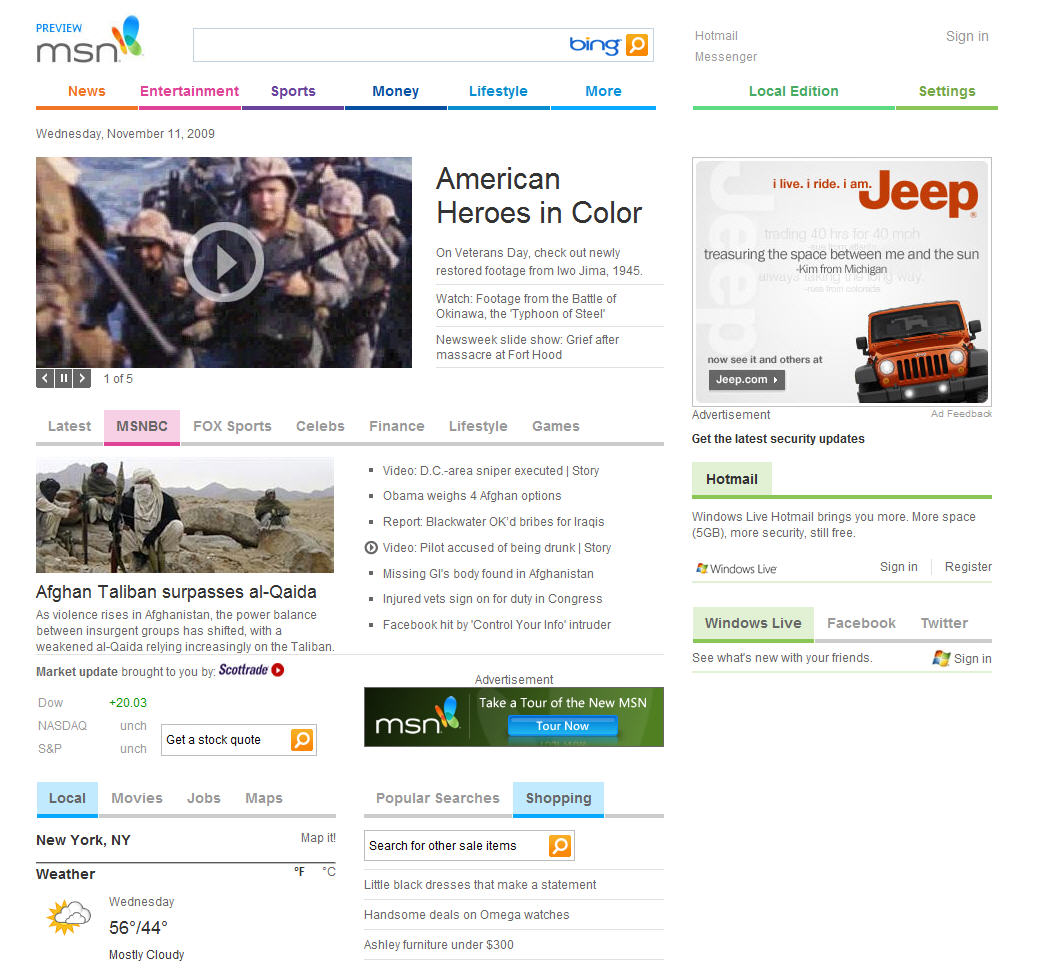This screenshot has width=1055, height=968.
Task: Open Ashley furniture under $300 link
Action: tap(439, 944)
